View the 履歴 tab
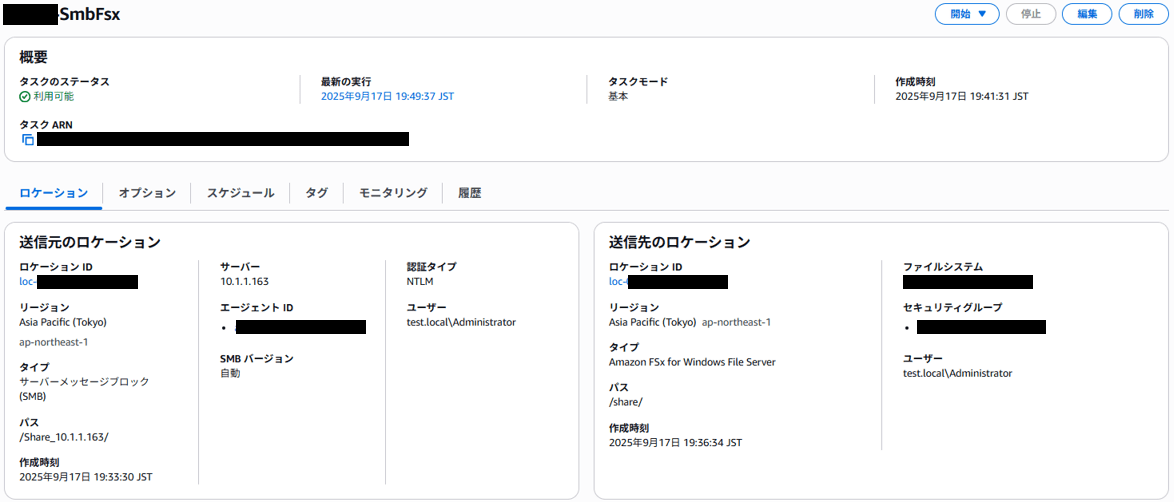The image size is (1174, 502). 469,193
